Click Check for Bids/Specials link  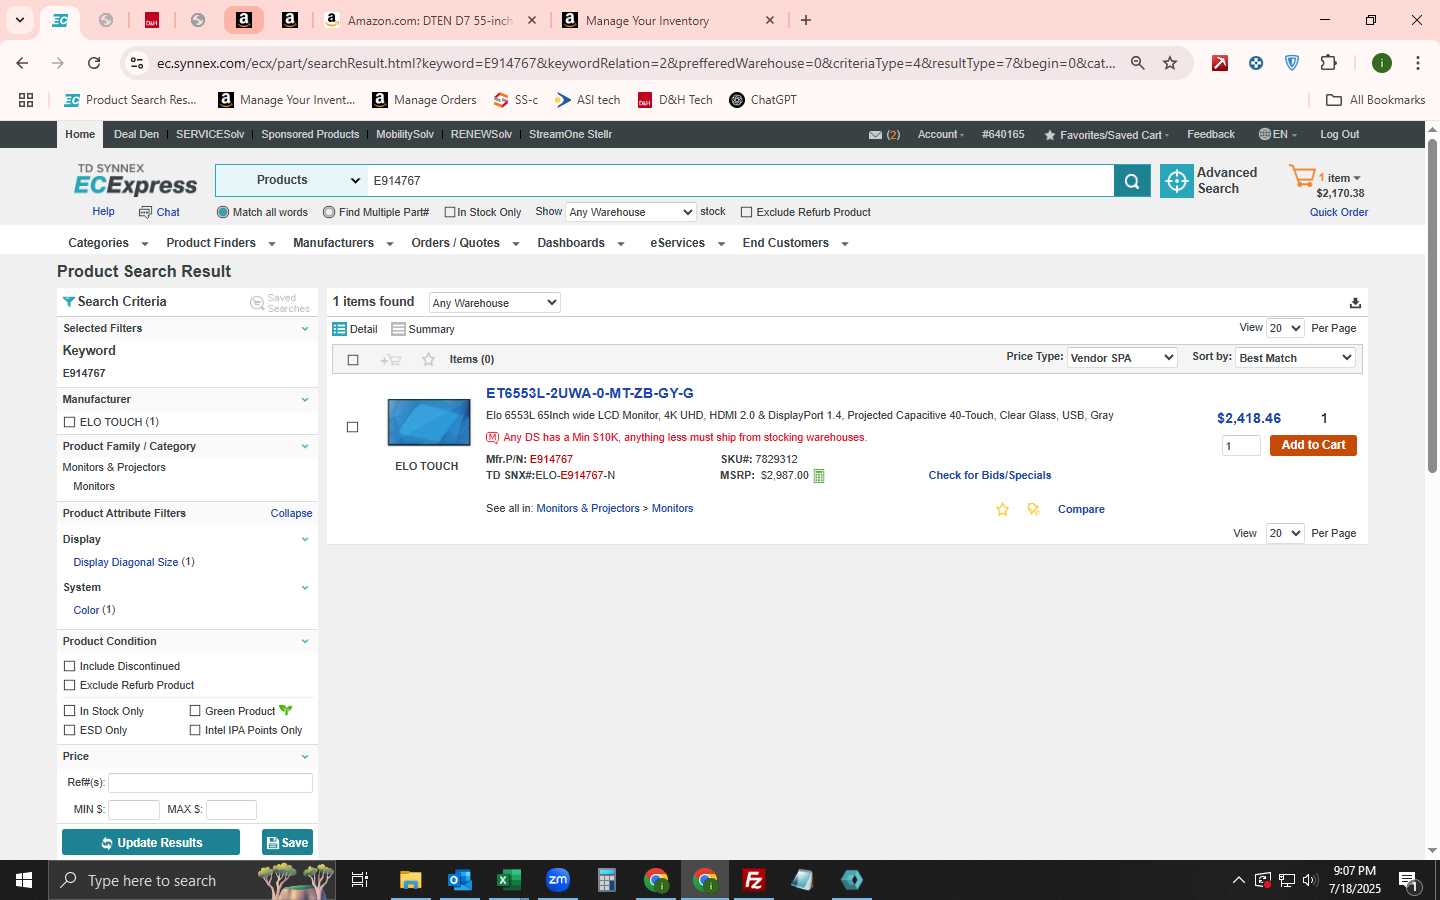pyautogui.click(x=989, y=476)
